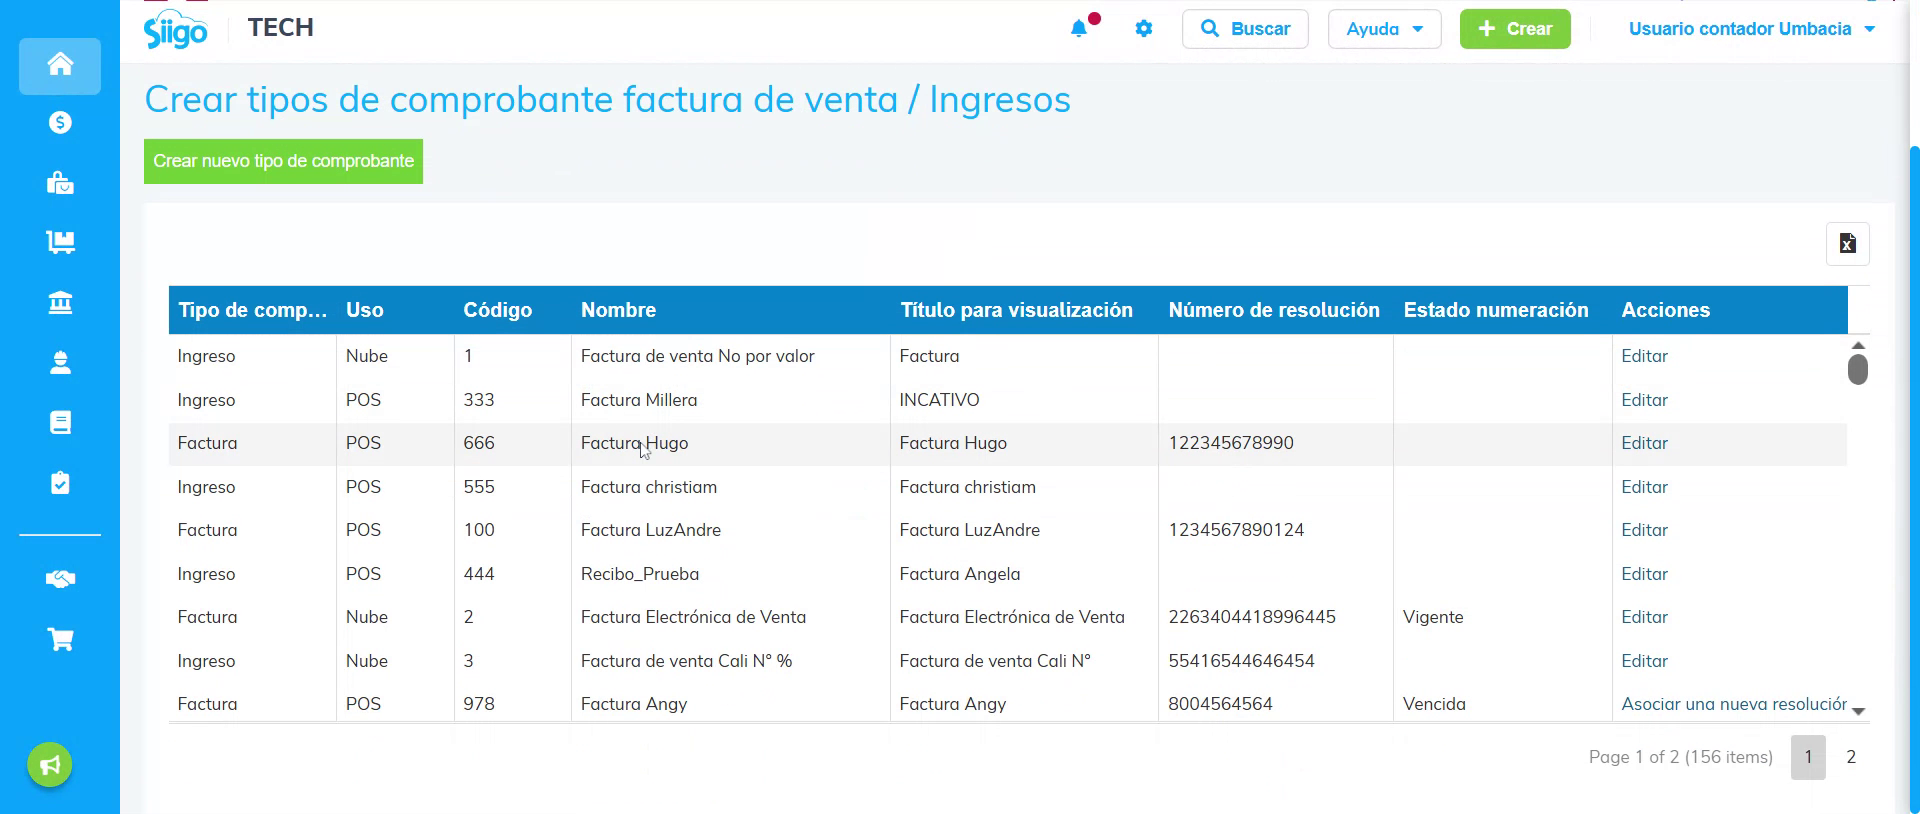The image size is (1920, 814).
Task: Go to page 2 of the table
Action: pyautogui.click(x=1851, y=757)
